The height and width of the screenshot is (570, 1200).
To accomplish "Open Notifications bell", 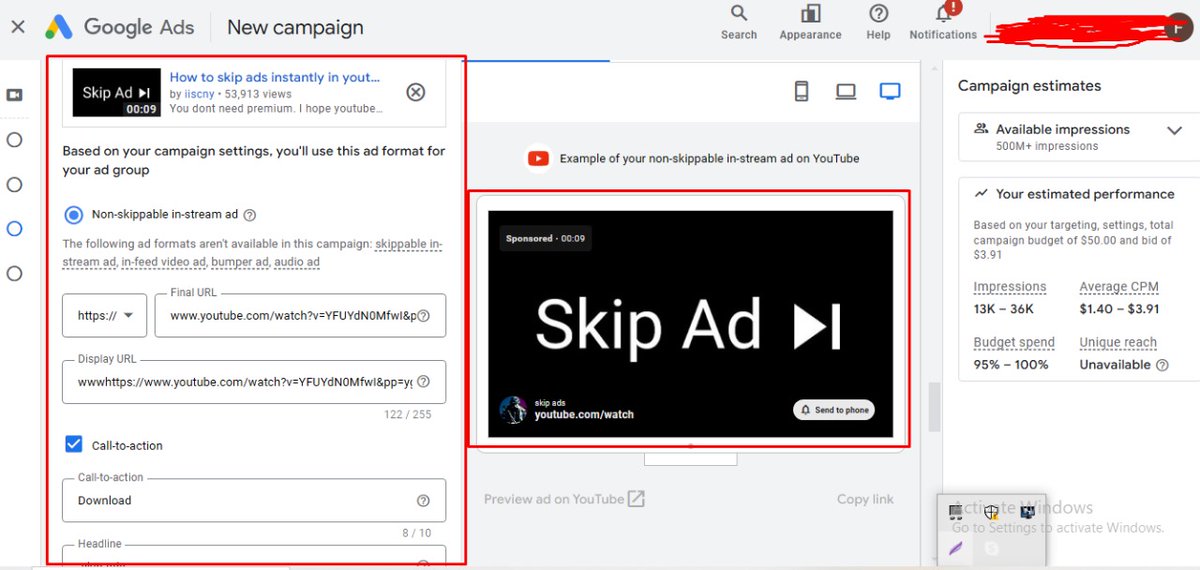I will (943, 22).
